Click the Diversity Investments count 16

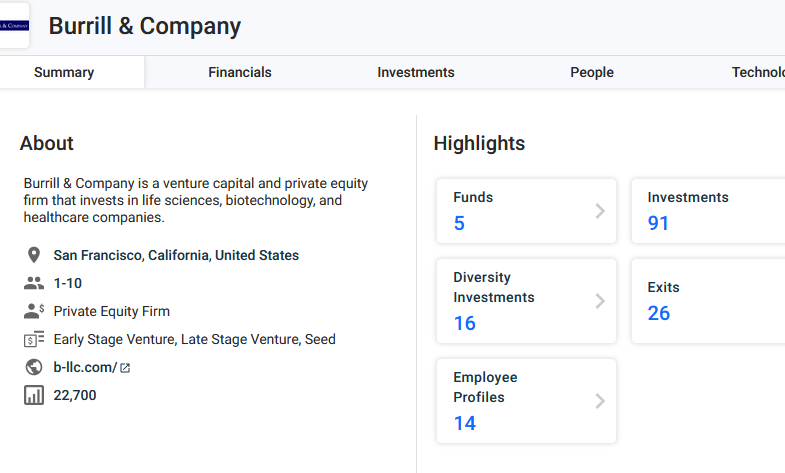click(465, 323)
